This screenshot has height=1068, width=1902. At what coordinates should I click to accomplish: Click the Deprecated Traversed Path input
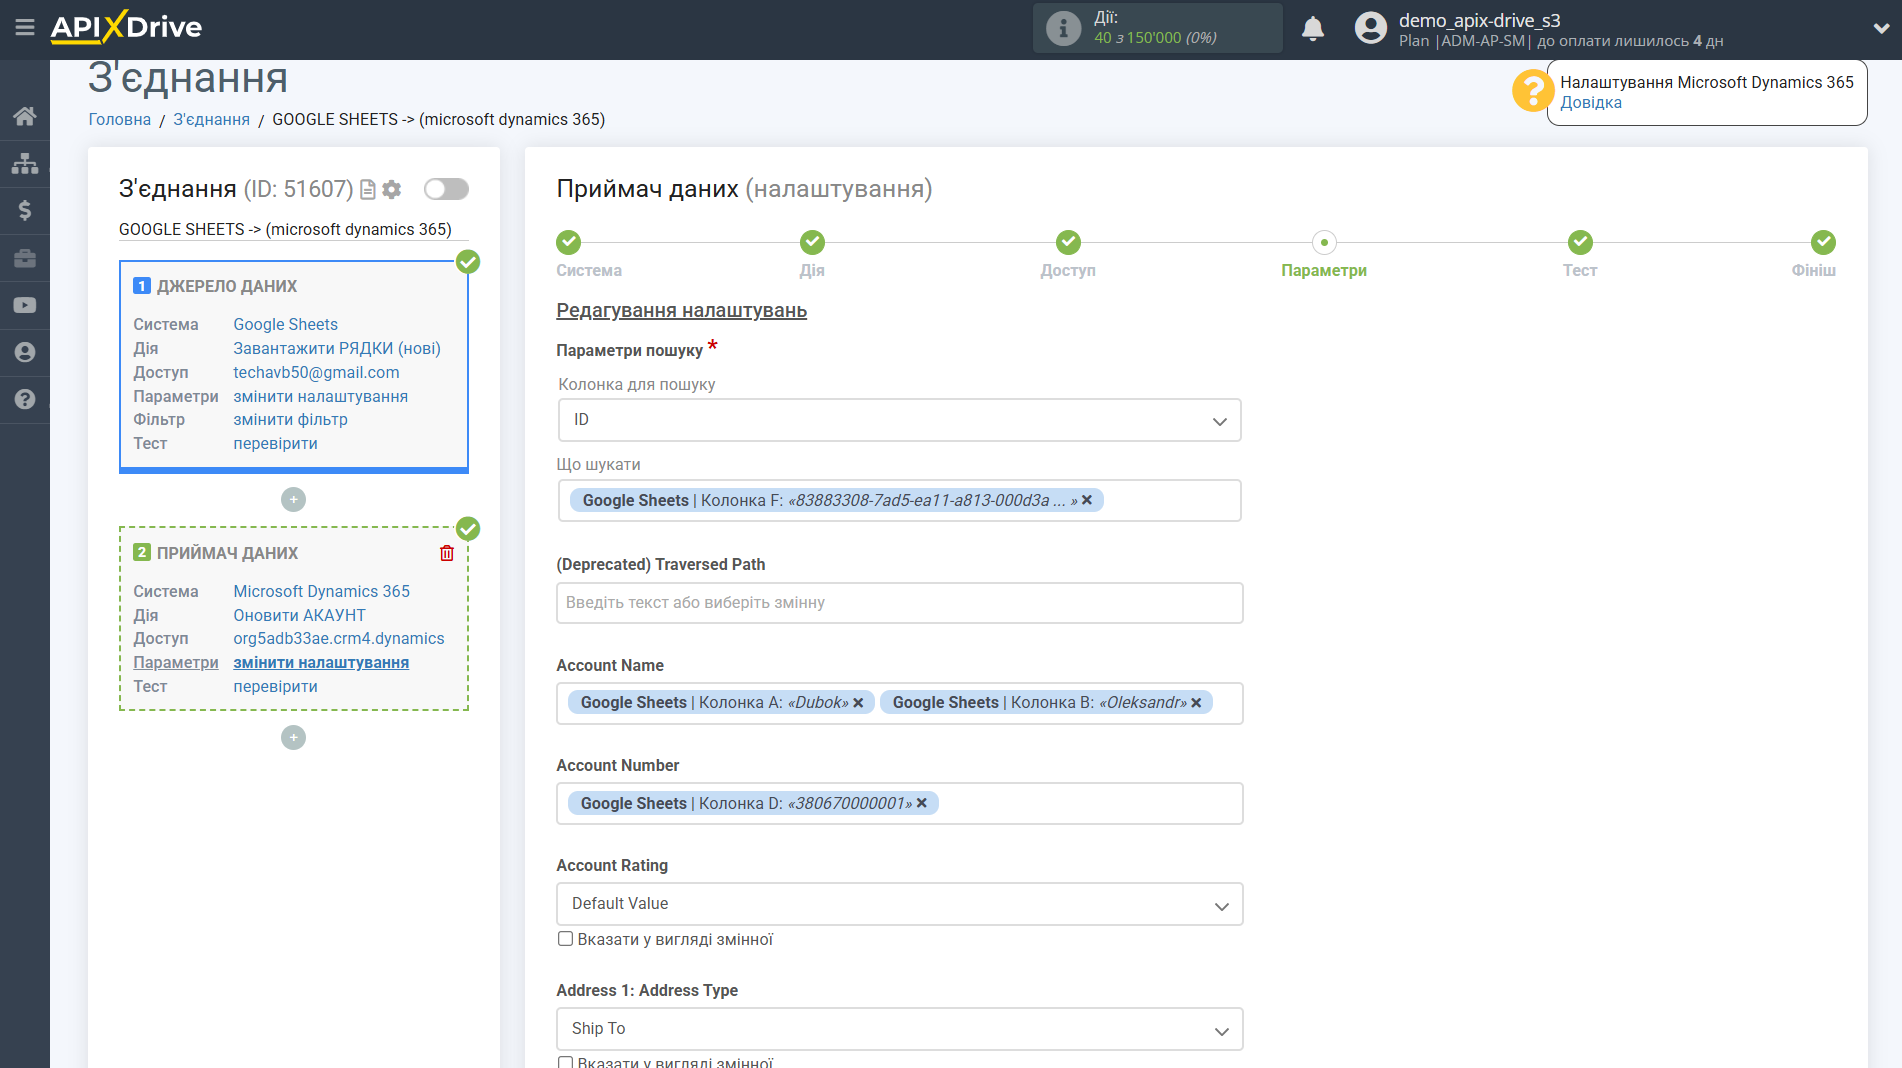(x=899, y=603)
